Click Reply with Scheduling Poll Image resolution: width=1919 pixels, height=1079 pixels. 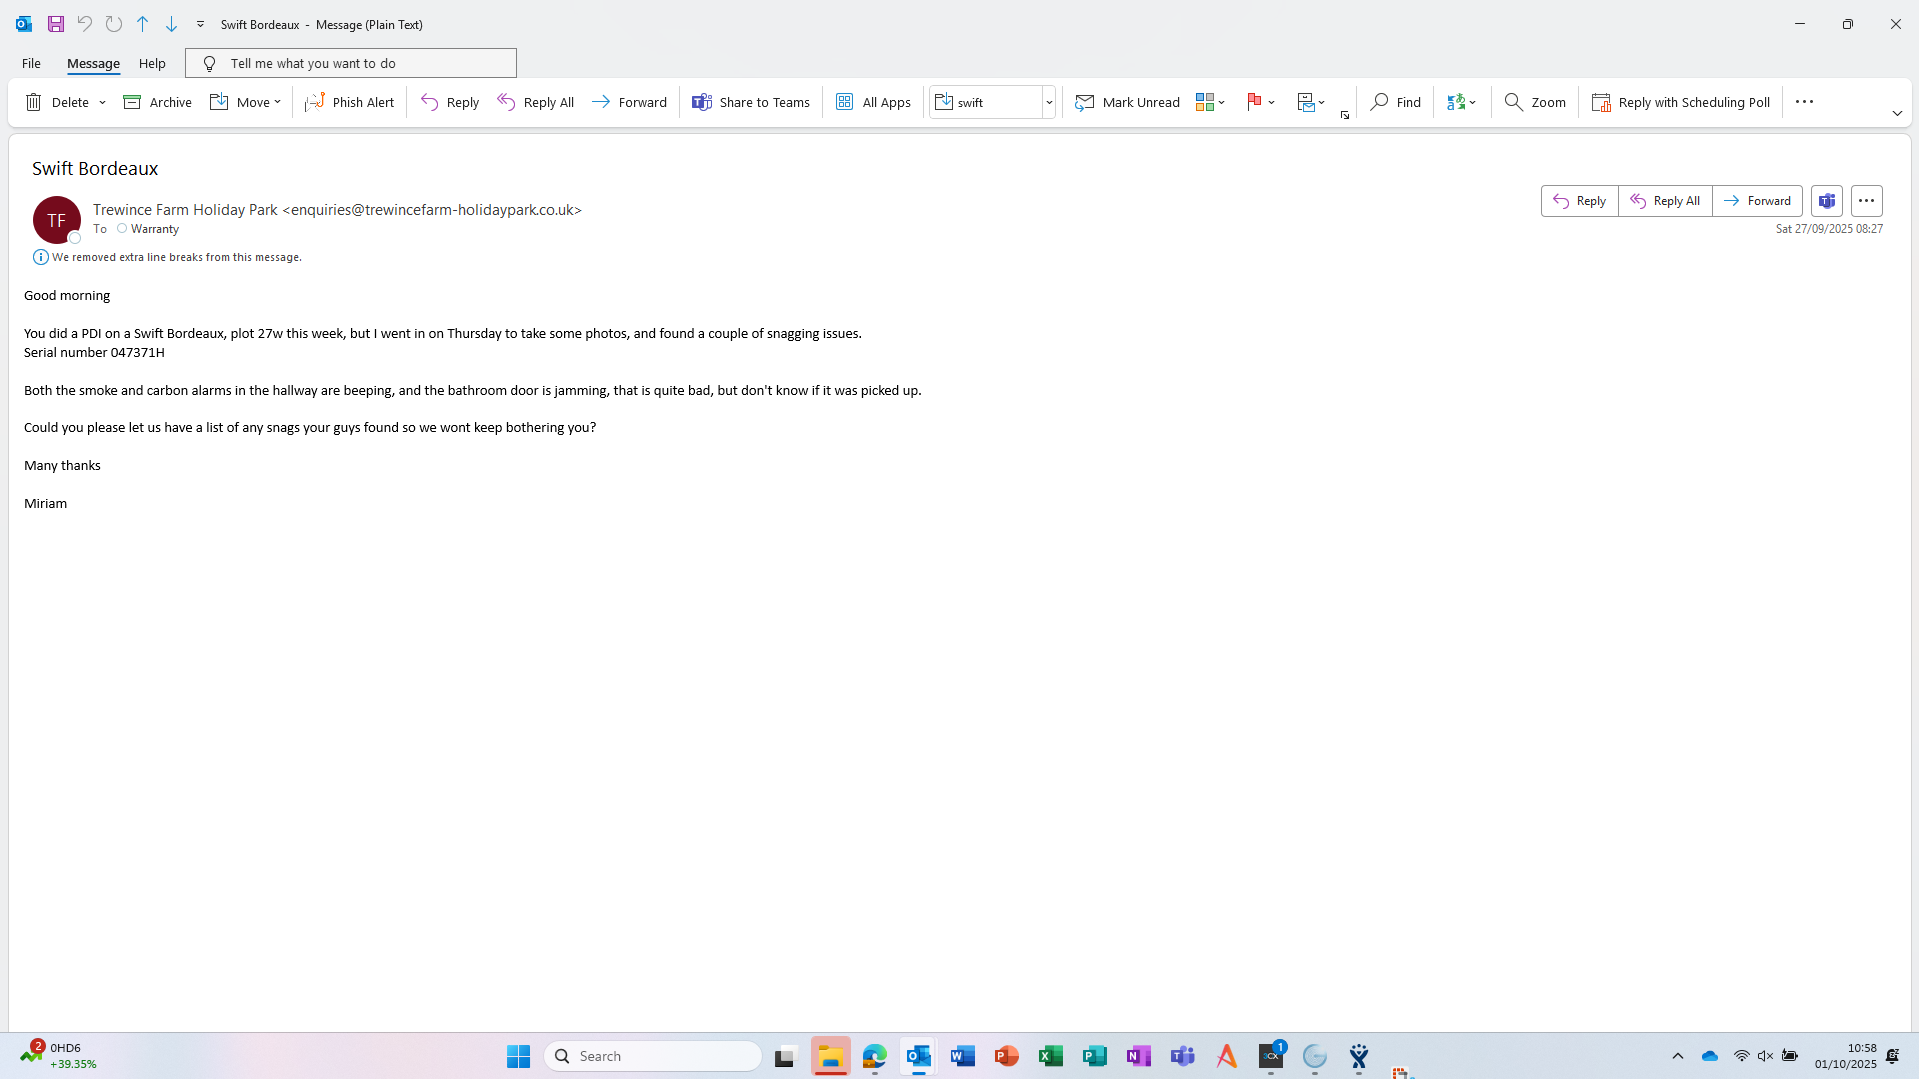pyautogui.click(x=1680, y=102)
